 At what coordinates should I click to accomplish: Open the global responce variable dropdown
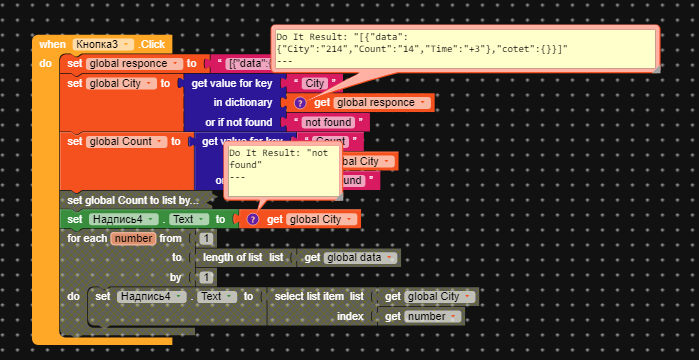pos(134,64)
